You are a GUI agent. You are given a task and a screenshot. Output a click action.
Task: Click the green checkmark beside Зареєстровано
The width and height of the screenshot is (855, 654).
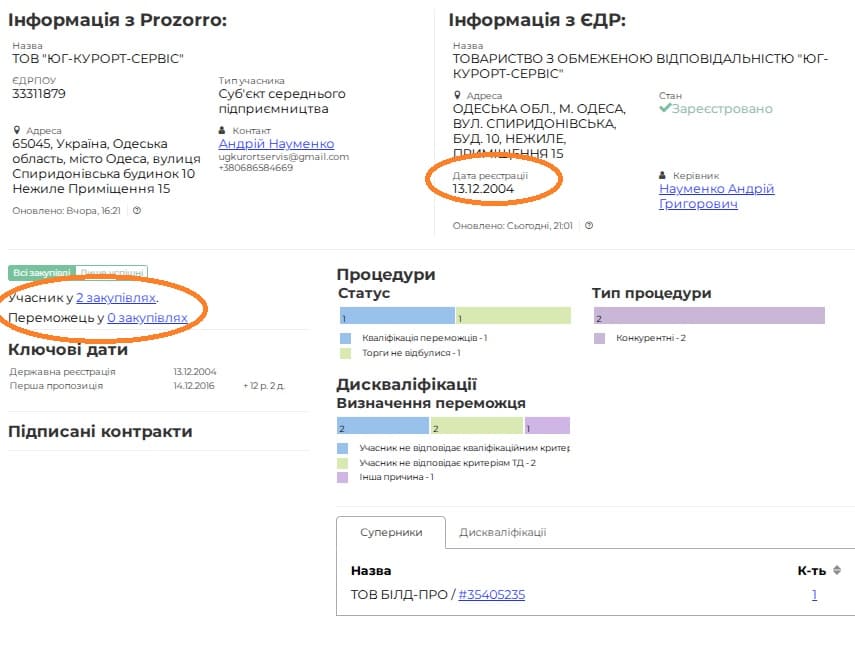click(665, 108)
